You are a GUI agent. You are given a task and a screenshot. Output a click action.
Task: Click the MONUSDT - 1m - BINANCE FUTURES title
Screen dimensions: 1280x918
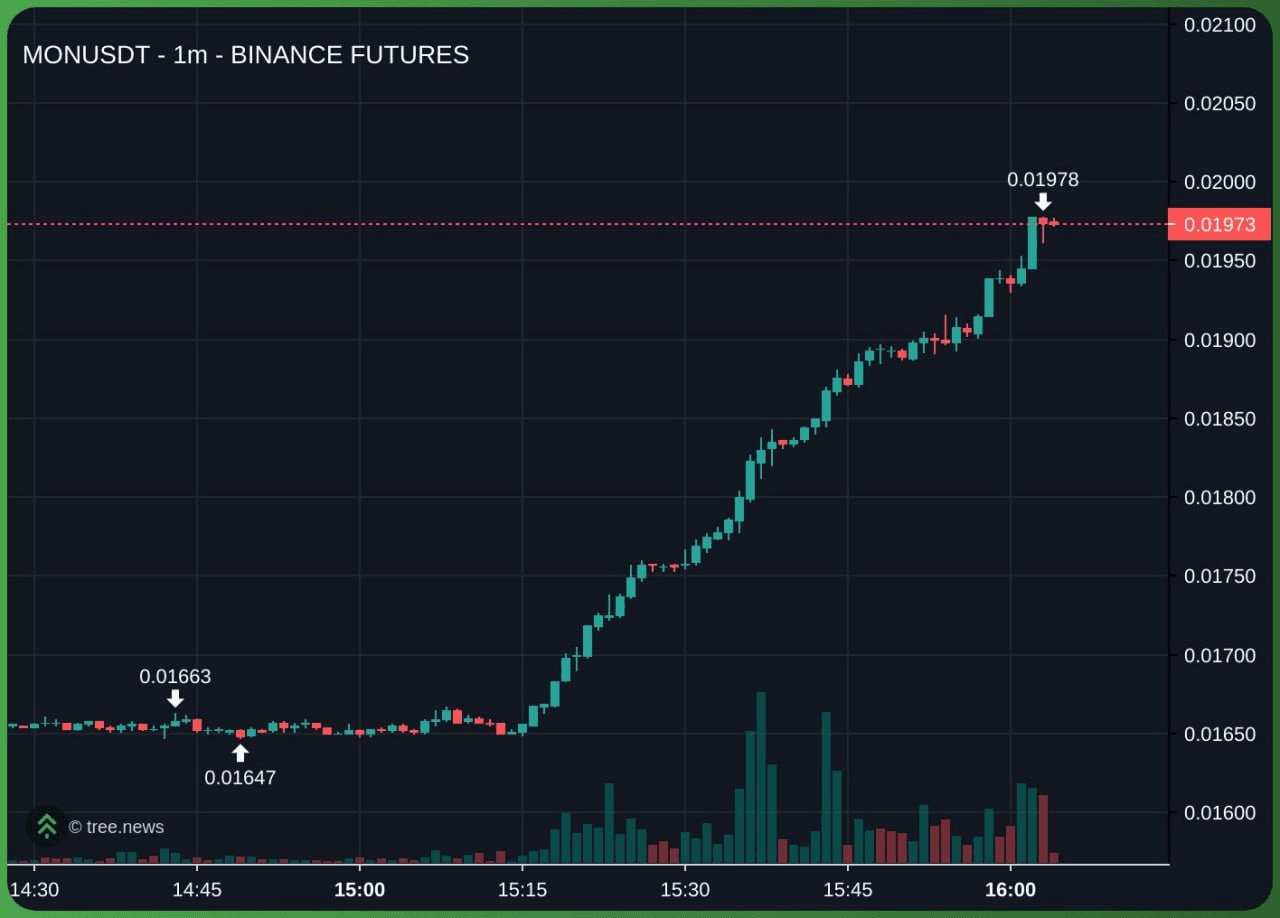point(246,55)
